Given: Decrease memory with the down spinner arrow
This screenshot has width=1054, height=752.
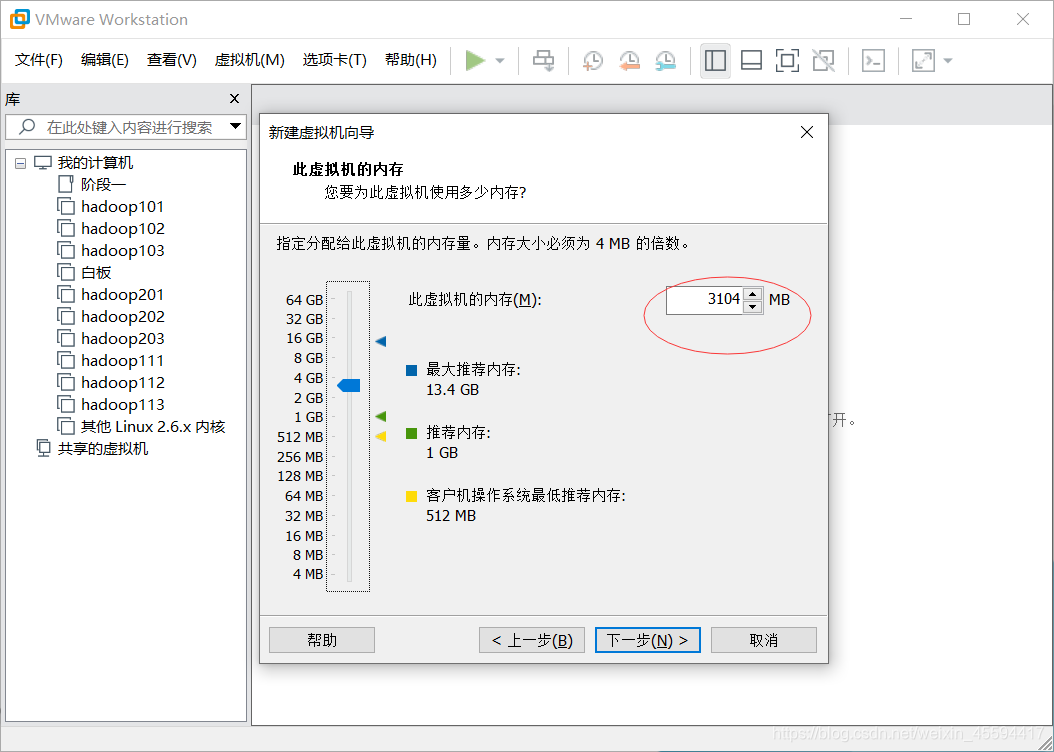Looking at the screenshot, I should click(753, 306).
